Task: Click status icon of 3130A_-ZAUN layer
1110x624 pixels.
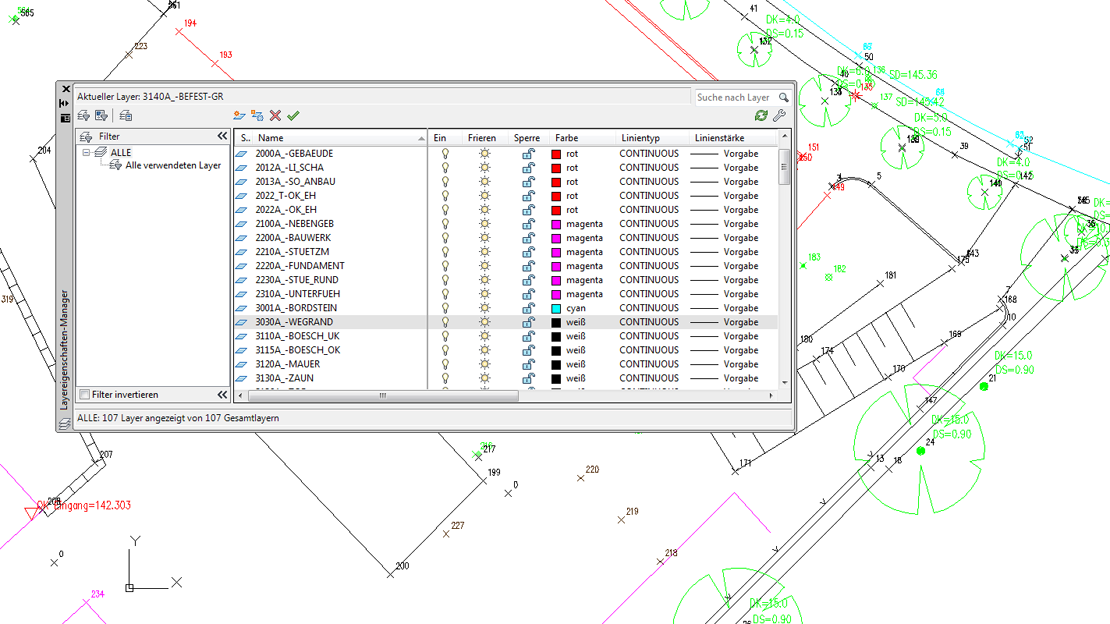Action: click(x=242, y=378)
